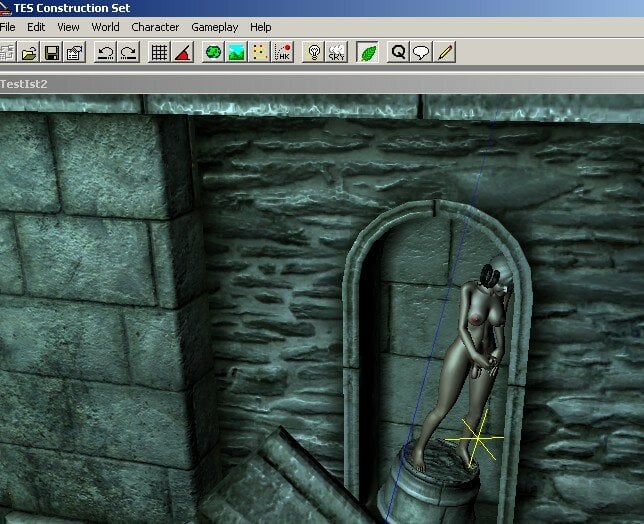This screenshot has height=524, width=644.
Task: Toggle the Havok HK icon
Action: pyautogui.click(x=283, y=52)
